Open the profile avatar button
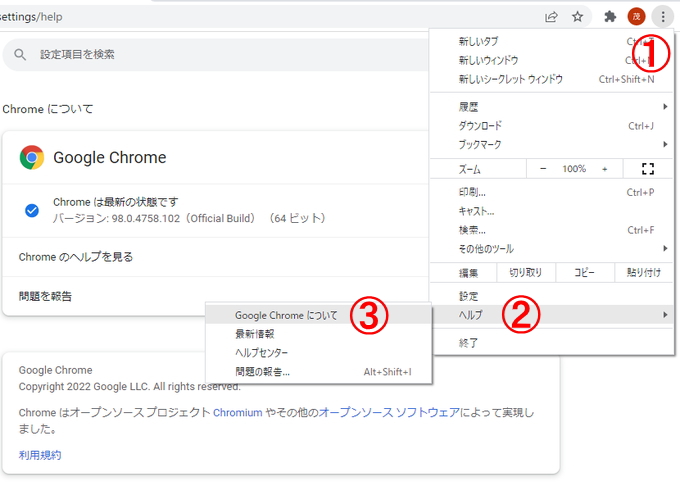Screen dimensions: 680x495 pos(636,17)
